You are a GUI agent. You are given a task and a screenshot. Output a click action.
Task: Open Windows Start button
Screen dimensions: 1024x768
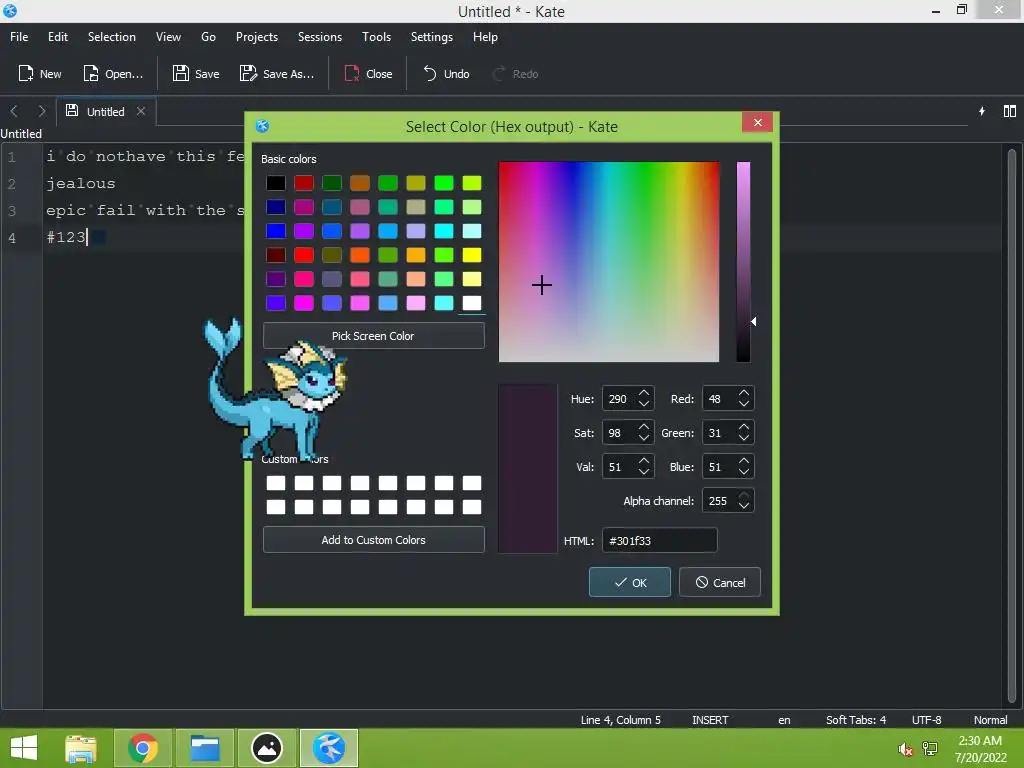click(24, 748)
